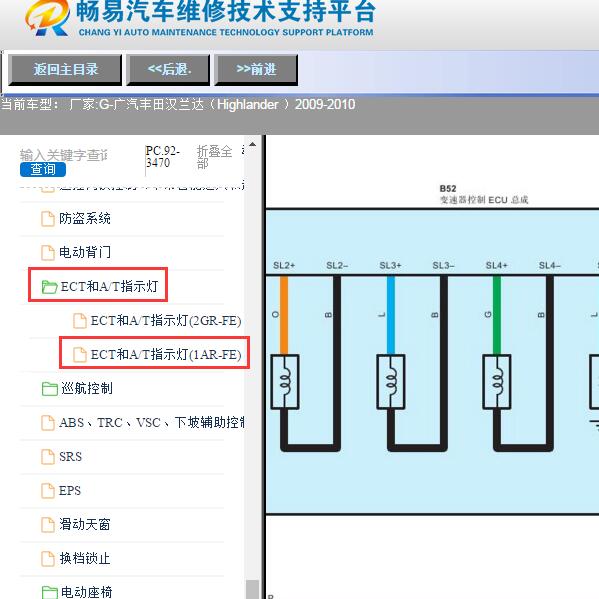599x599 pixels.
Task: Select 滑动天窗 tree entry text
Action: pos(85,525)
